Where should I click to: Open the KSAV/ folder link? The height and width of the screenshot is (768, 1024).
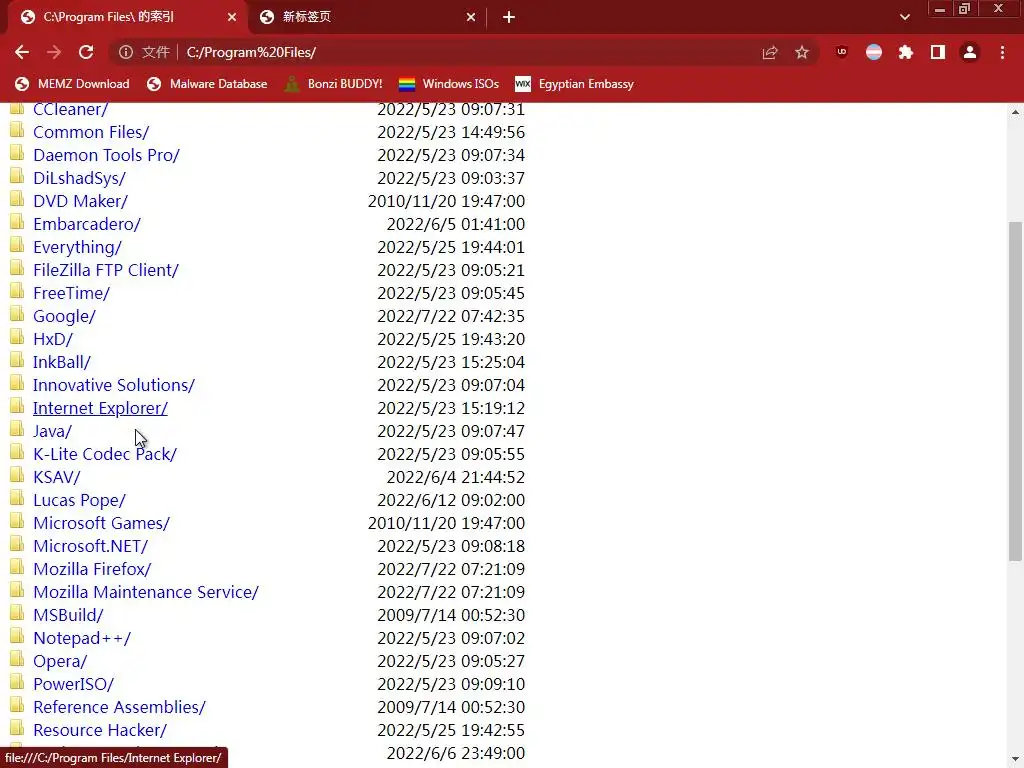[56, 477]
